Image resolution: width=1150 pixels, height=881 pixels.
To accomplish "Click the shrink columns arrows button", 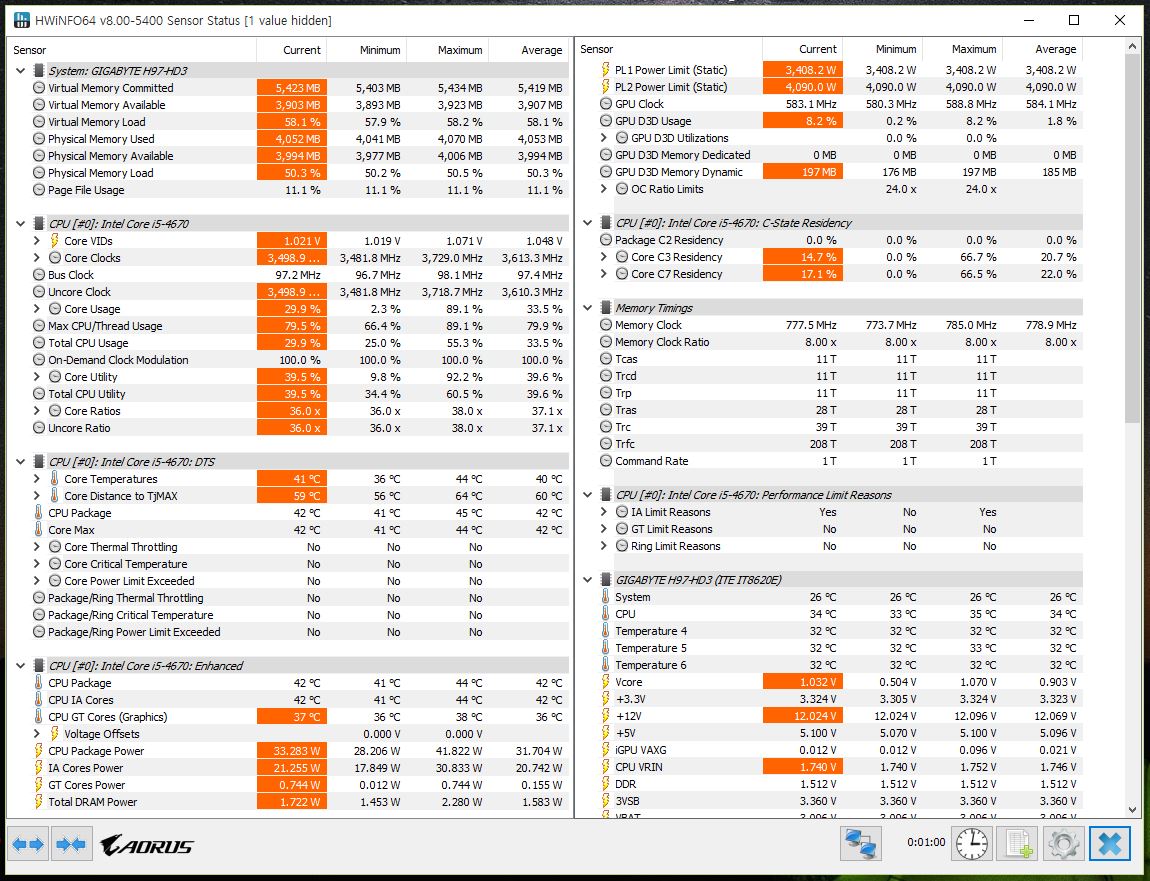I will pyautogui.click(x=70, y=844).
